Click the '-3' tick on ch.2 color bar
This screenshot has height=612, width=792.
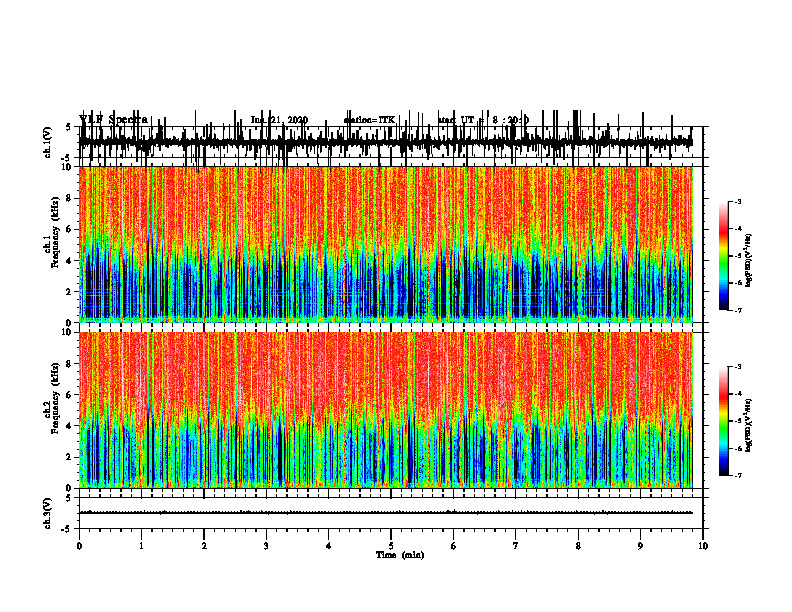(x=738, y=367)
